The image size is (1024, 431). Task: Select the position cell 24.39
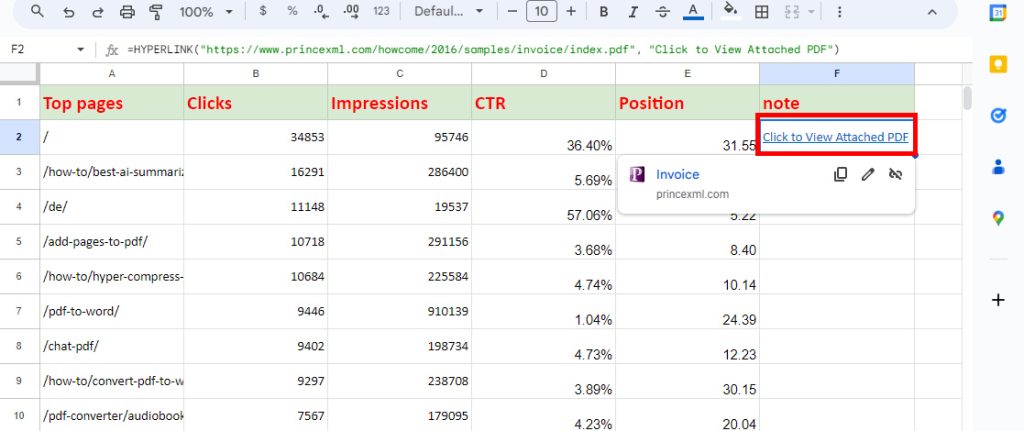pos(688,311)
